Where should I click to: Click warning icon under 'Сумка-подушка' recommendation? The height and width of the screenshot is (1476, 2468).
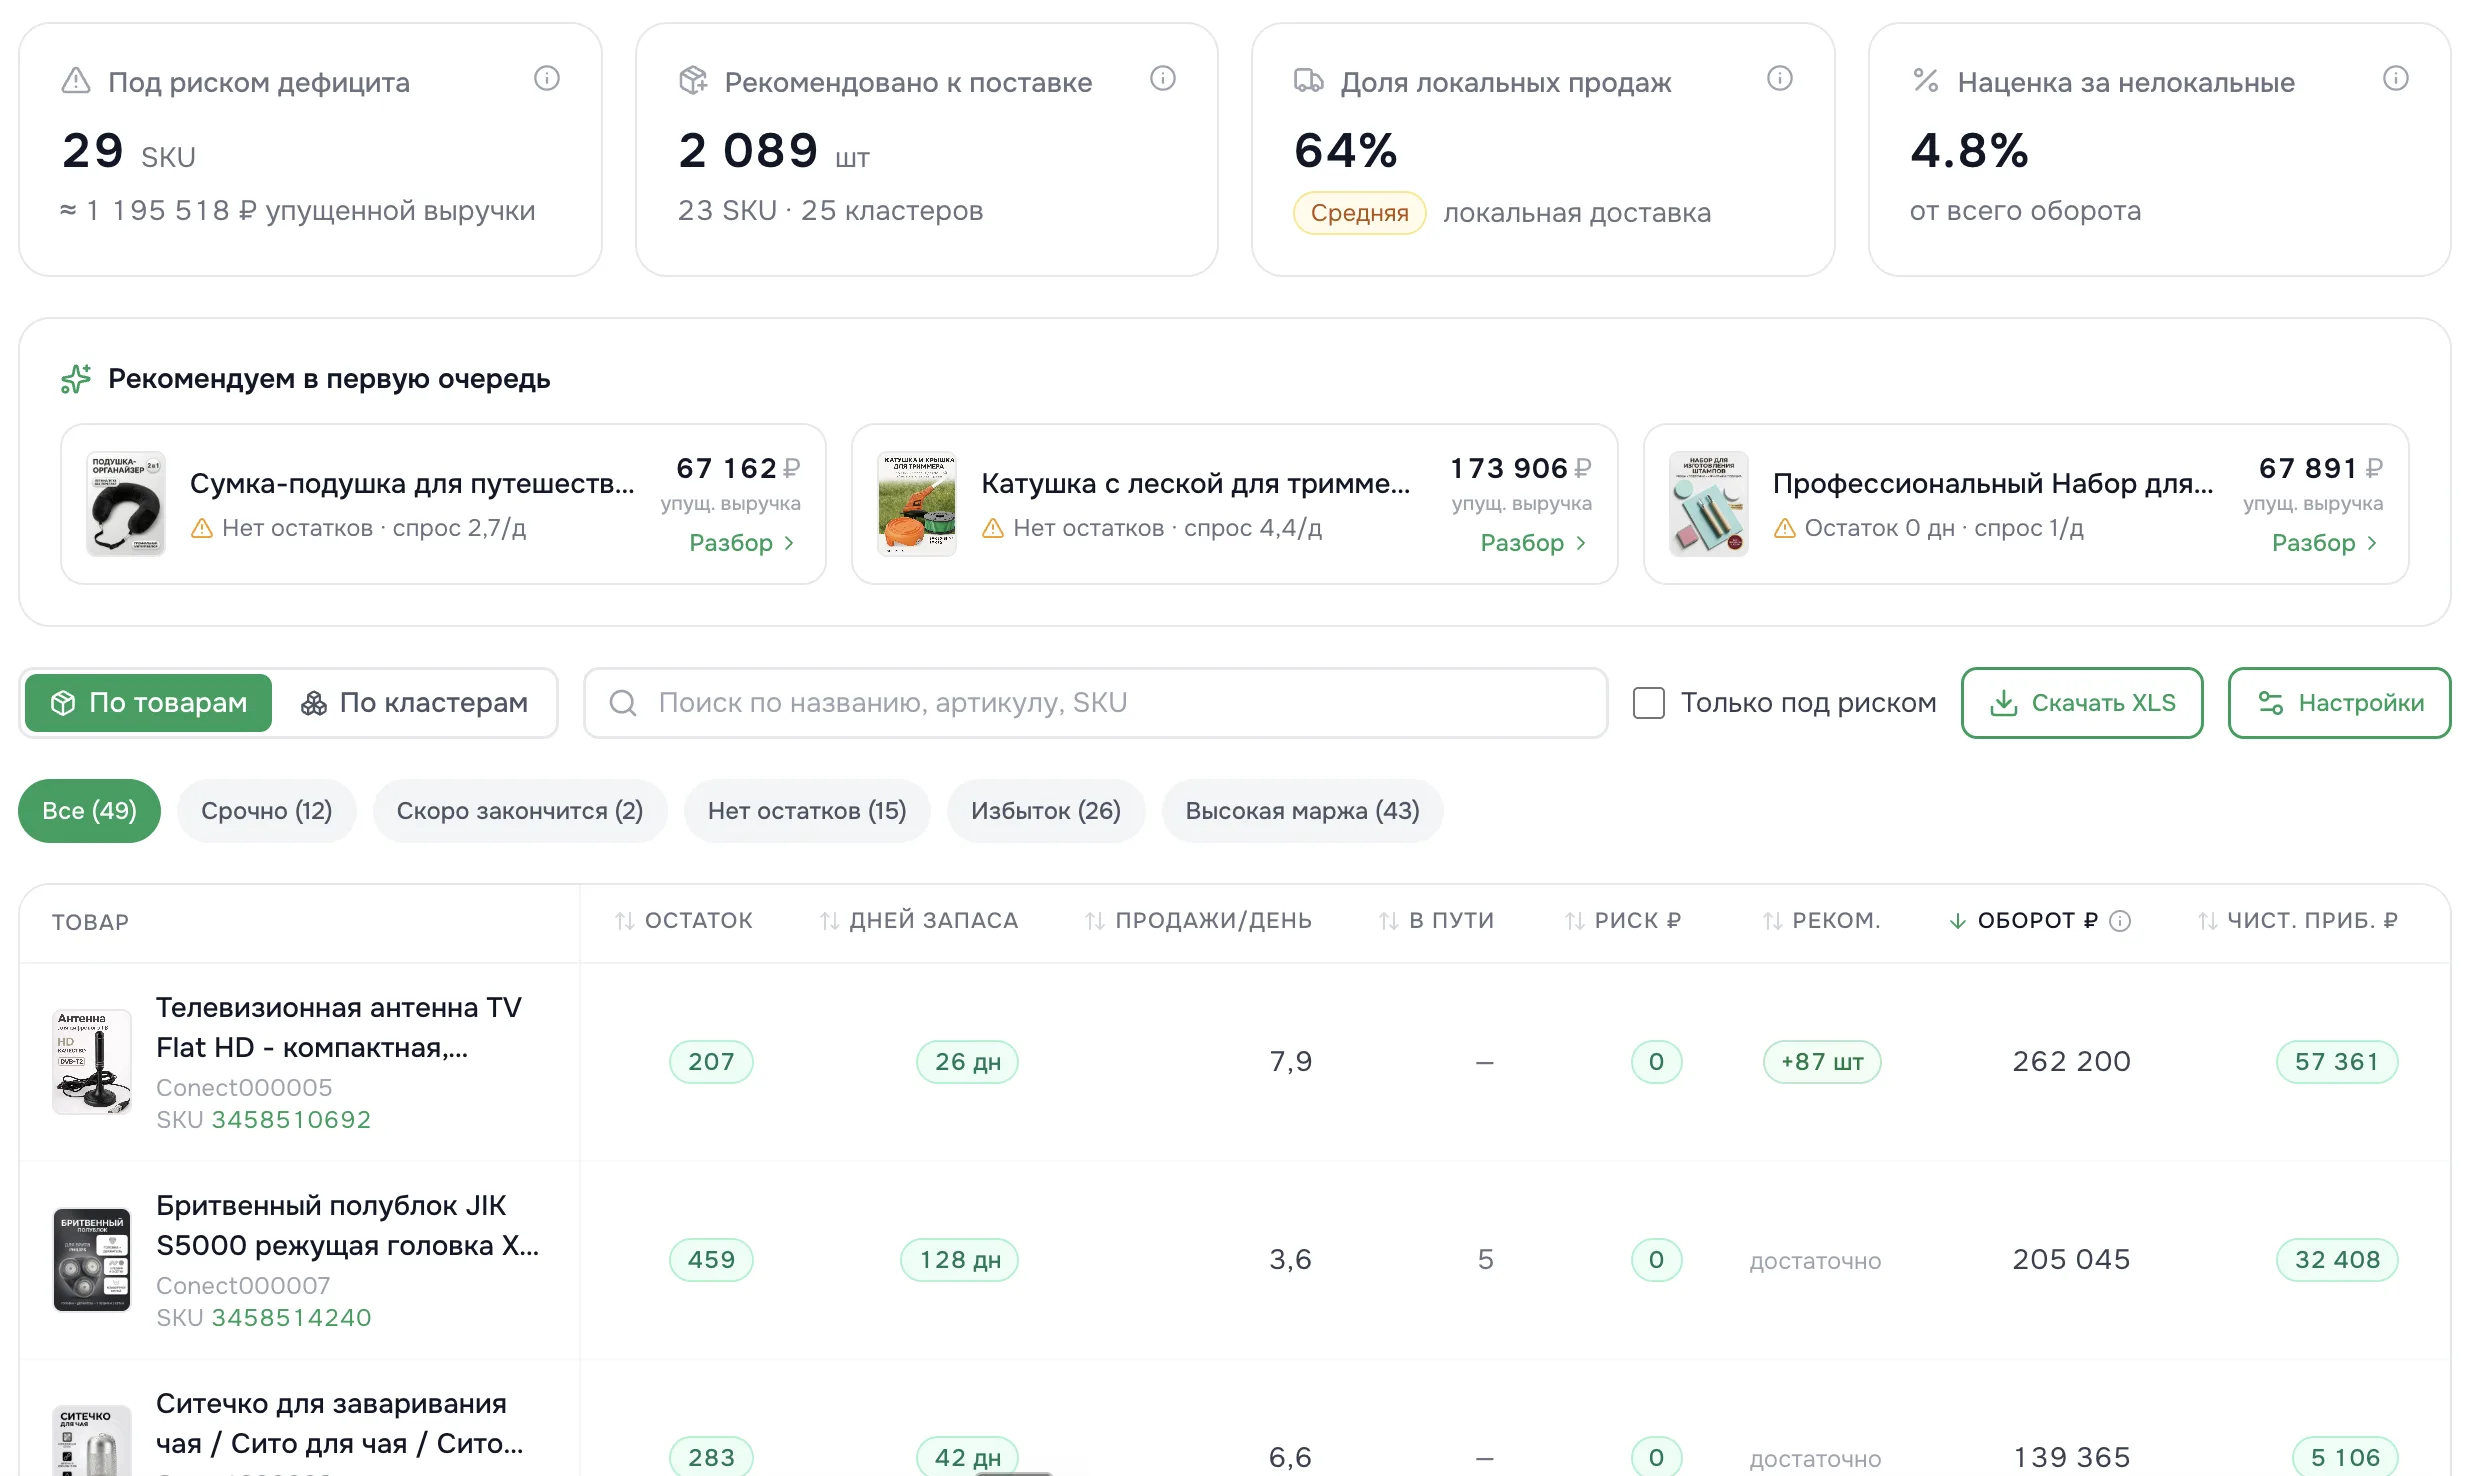point(202,528)
